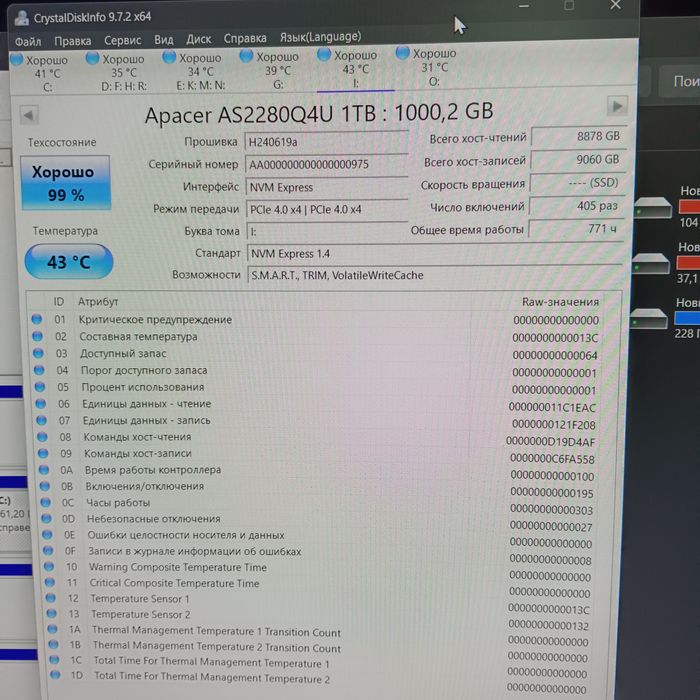This screenshot has height=700, width=700.
Task: Click total host writes value 9060 GB
Action: pyautogui.click(x=578, y=159)
